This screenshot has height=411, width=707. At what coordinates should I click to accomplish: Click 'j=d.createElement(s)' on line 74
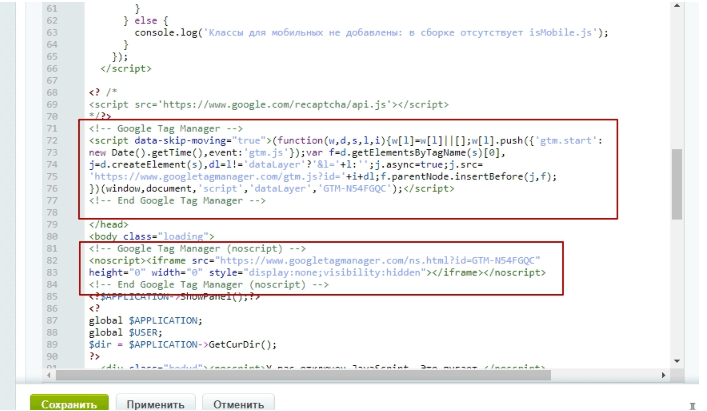tap(148, 164)
